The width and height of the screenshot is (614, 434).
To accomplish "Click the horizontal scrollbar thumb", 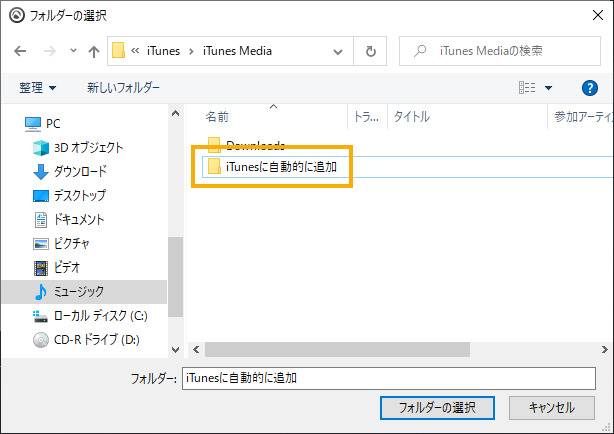I will pyautogui.click(x=337, y=349).
